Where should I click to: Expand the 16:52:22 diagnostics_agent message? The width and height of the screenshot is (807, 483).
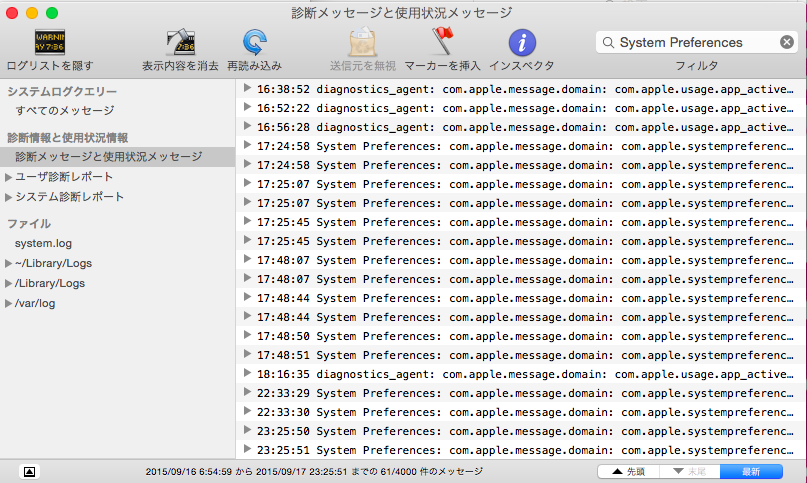coord(247,107)
